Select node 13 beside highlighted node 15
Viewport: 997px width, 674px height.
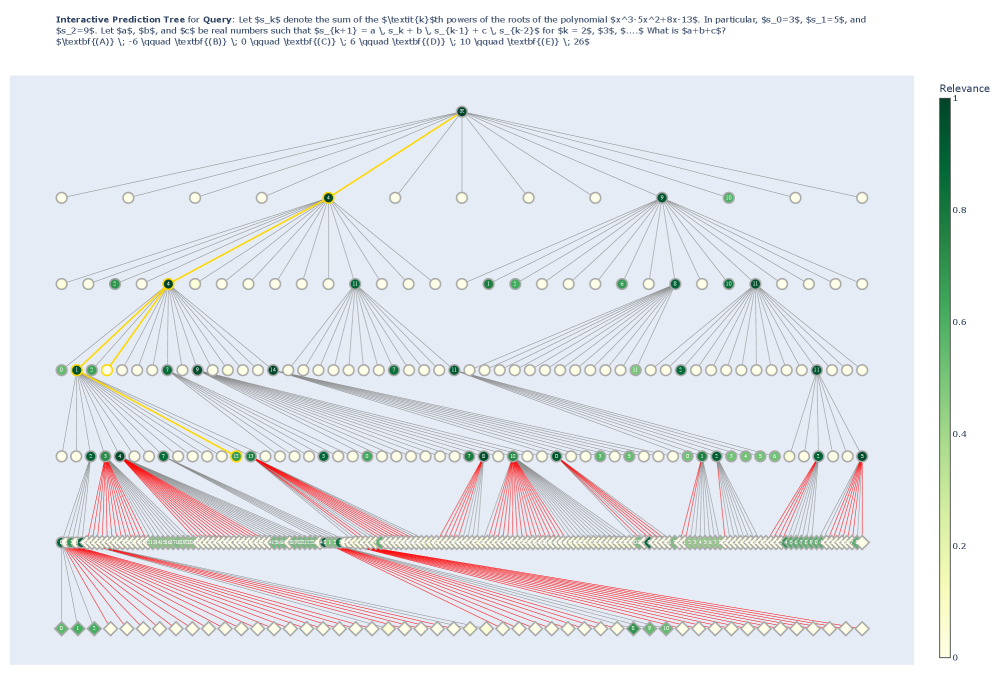pyautogui.click(x=251, y=457)
